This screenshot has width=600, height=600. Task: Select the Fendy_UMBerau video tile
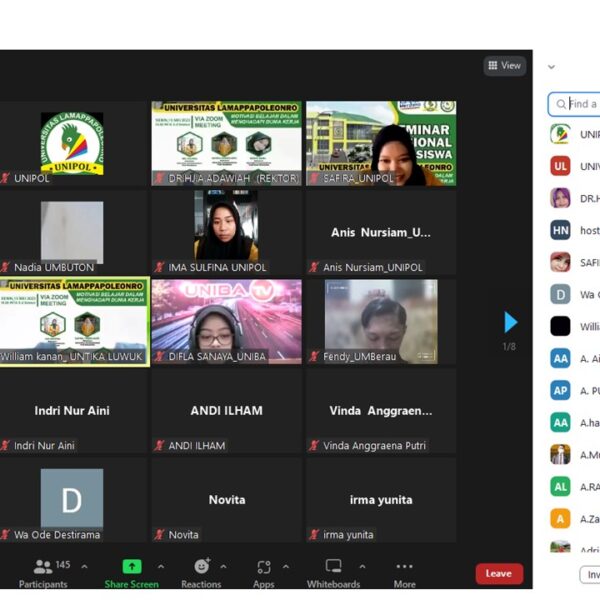(x=380, y=322)
